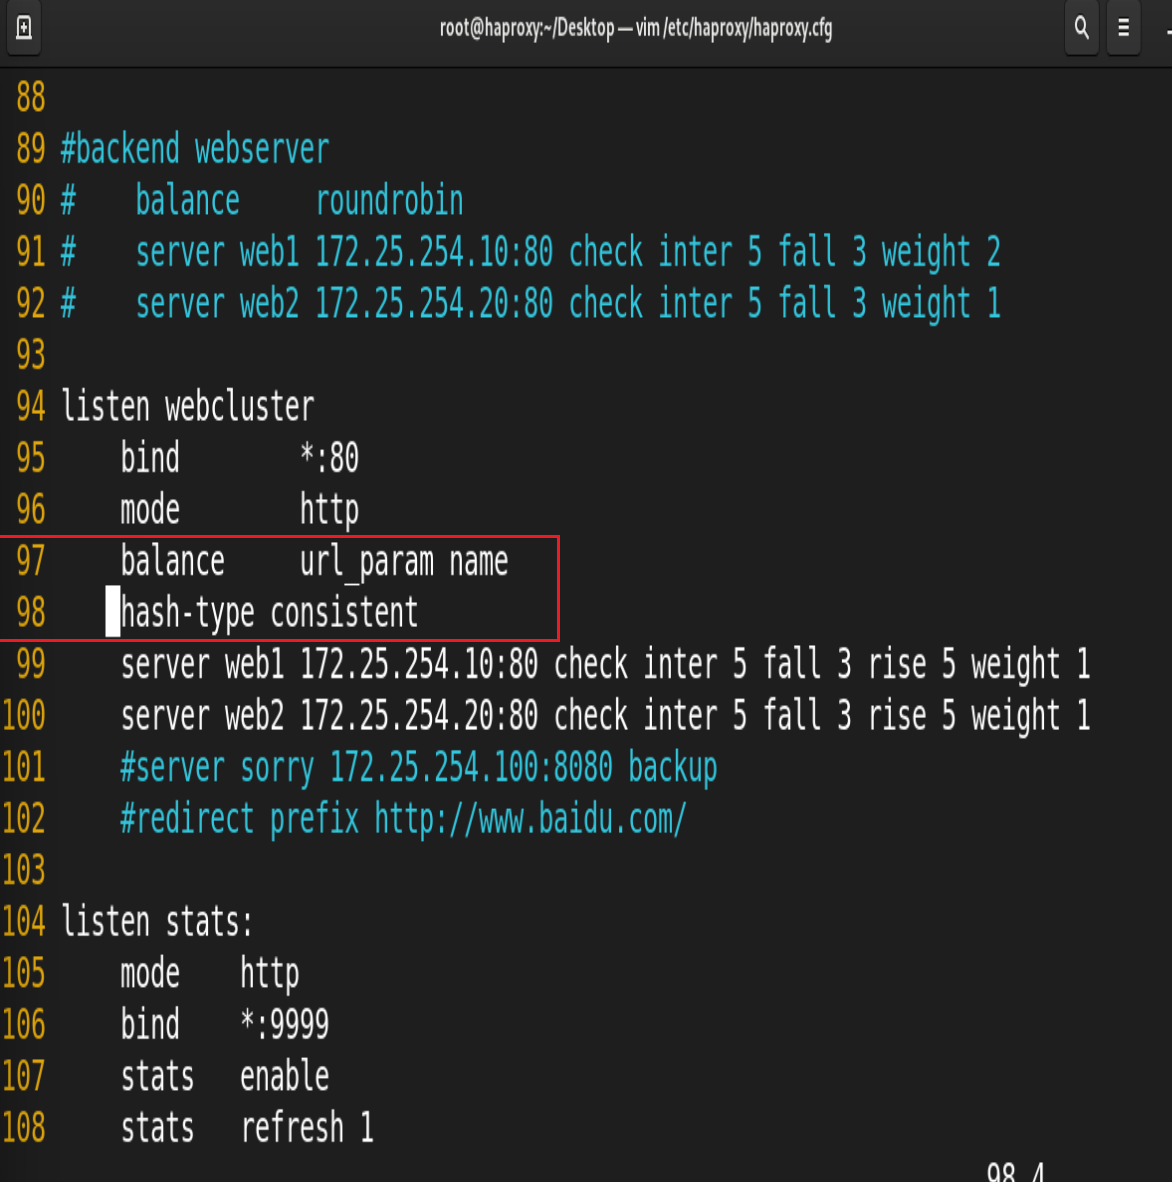1172x1182 pixels.
Task: Click the '*:80' bind value
Action: [x=329, y=458]
